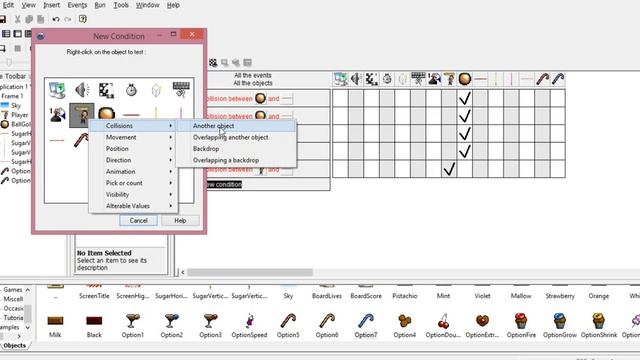The image size is (640, 360).
Task: Open the Insert menu
Action: click(51, 5)
